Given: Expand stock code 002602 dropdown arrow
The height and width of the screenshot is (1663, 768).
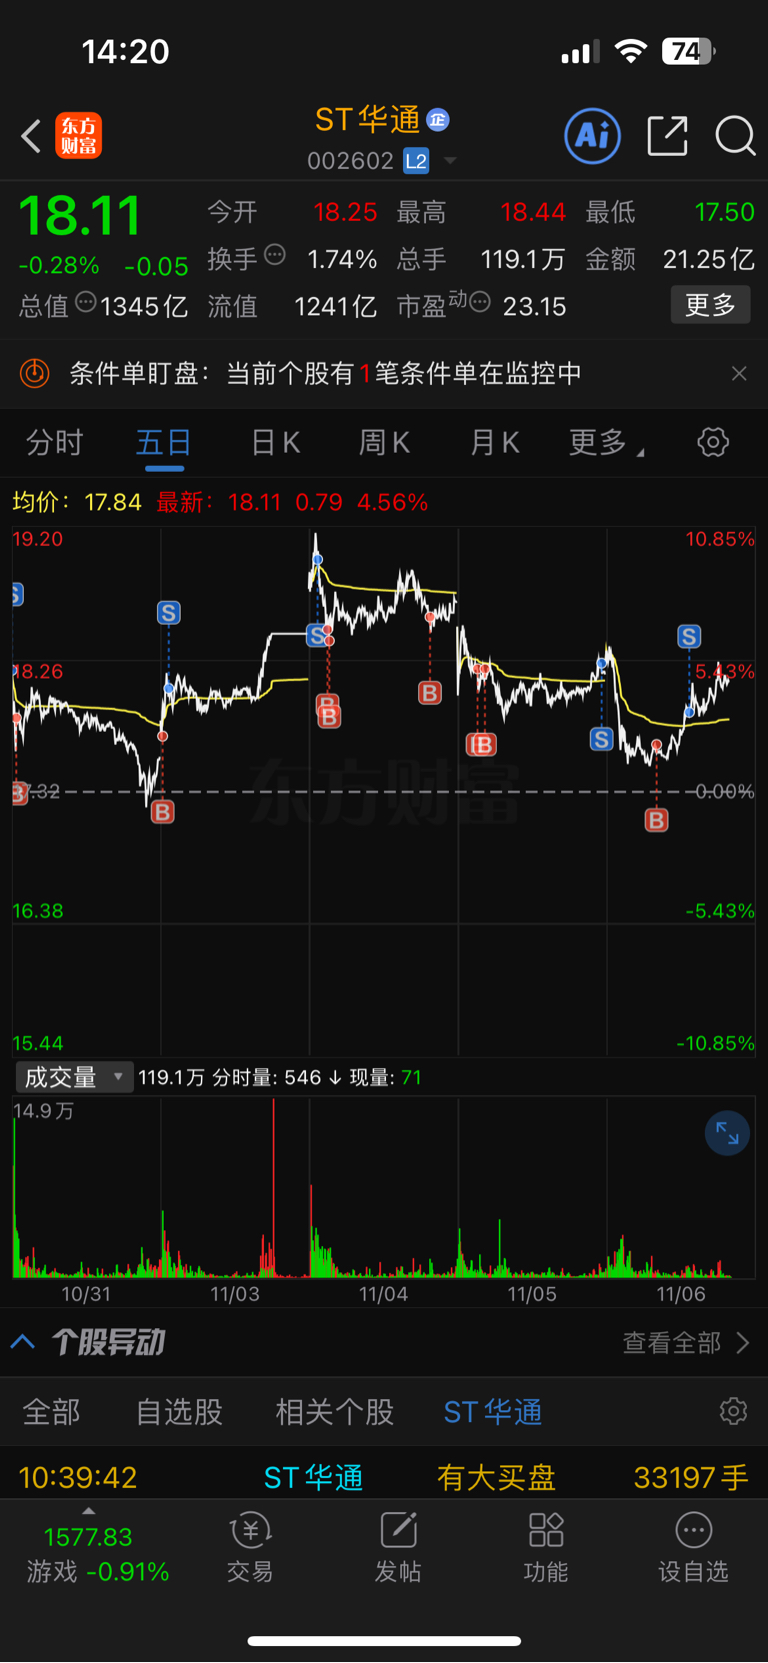Looking at the screenshot, I should pyautogui.click(x=450, y=161).
